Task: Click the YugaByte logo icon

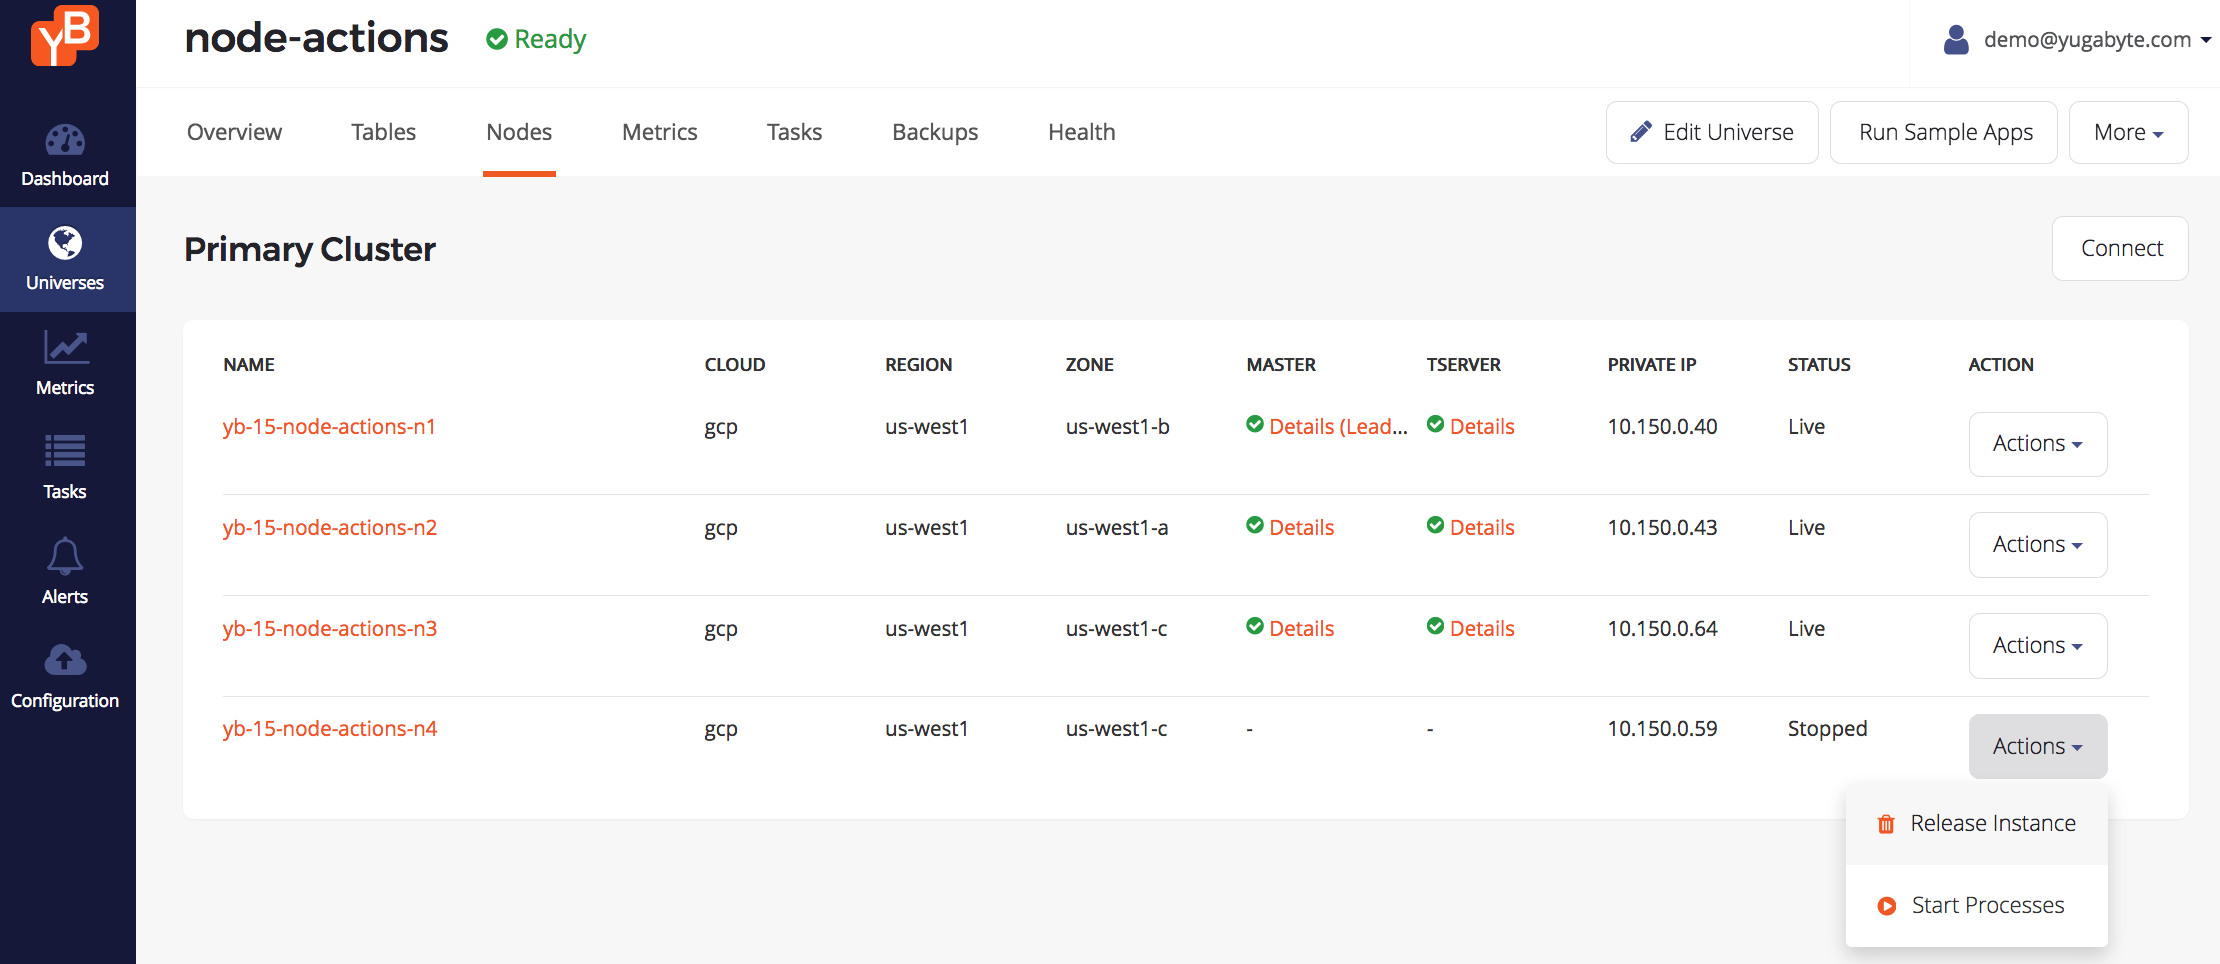Action: tap(65, 36)
